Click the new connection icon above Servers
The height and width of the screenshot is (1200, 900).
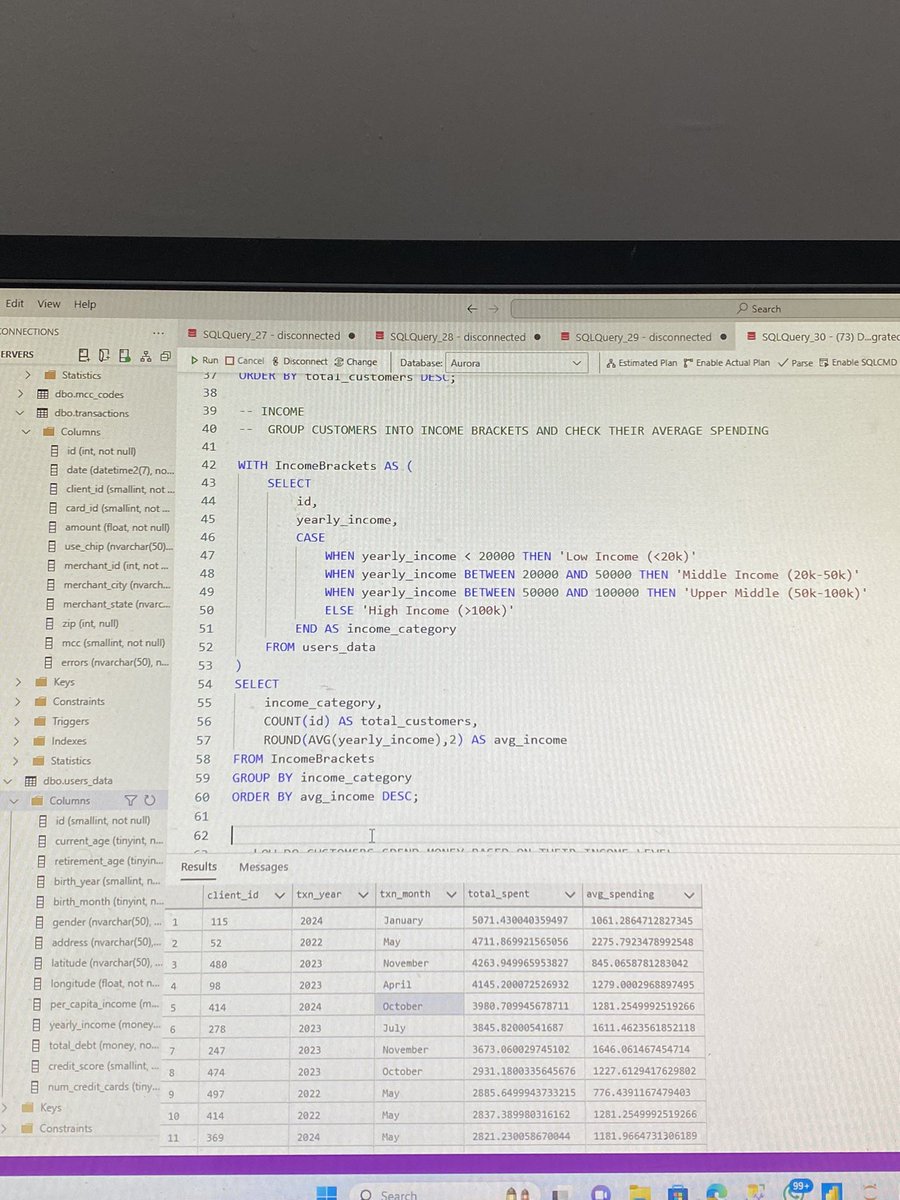(83, 354)
